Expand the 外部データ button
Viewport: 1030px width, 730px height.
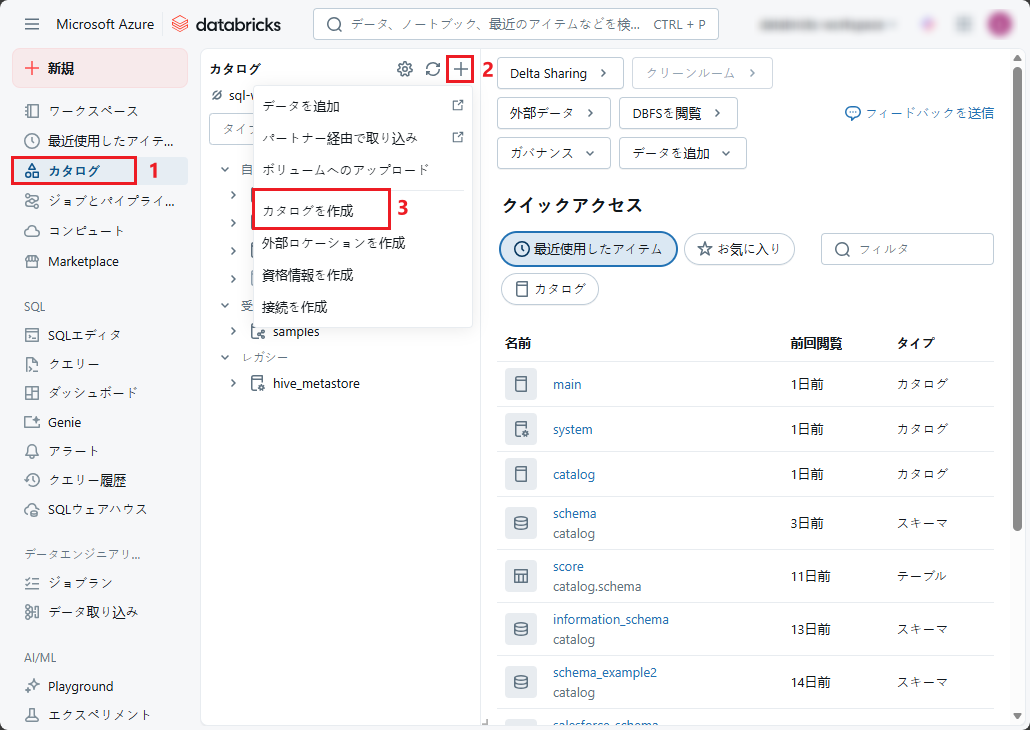pyautogui.click(x=554, y=113)
